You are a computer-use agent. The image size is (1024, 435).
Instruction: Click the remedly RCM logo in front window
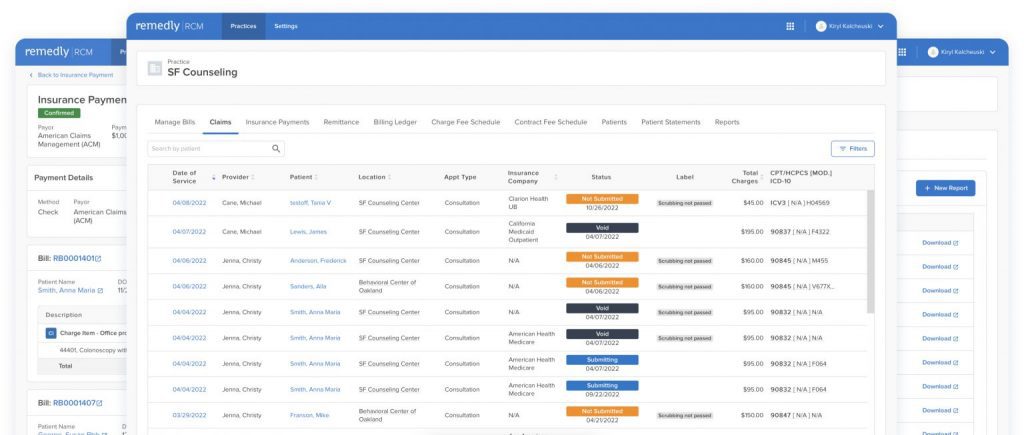click(x=169, y=26)
